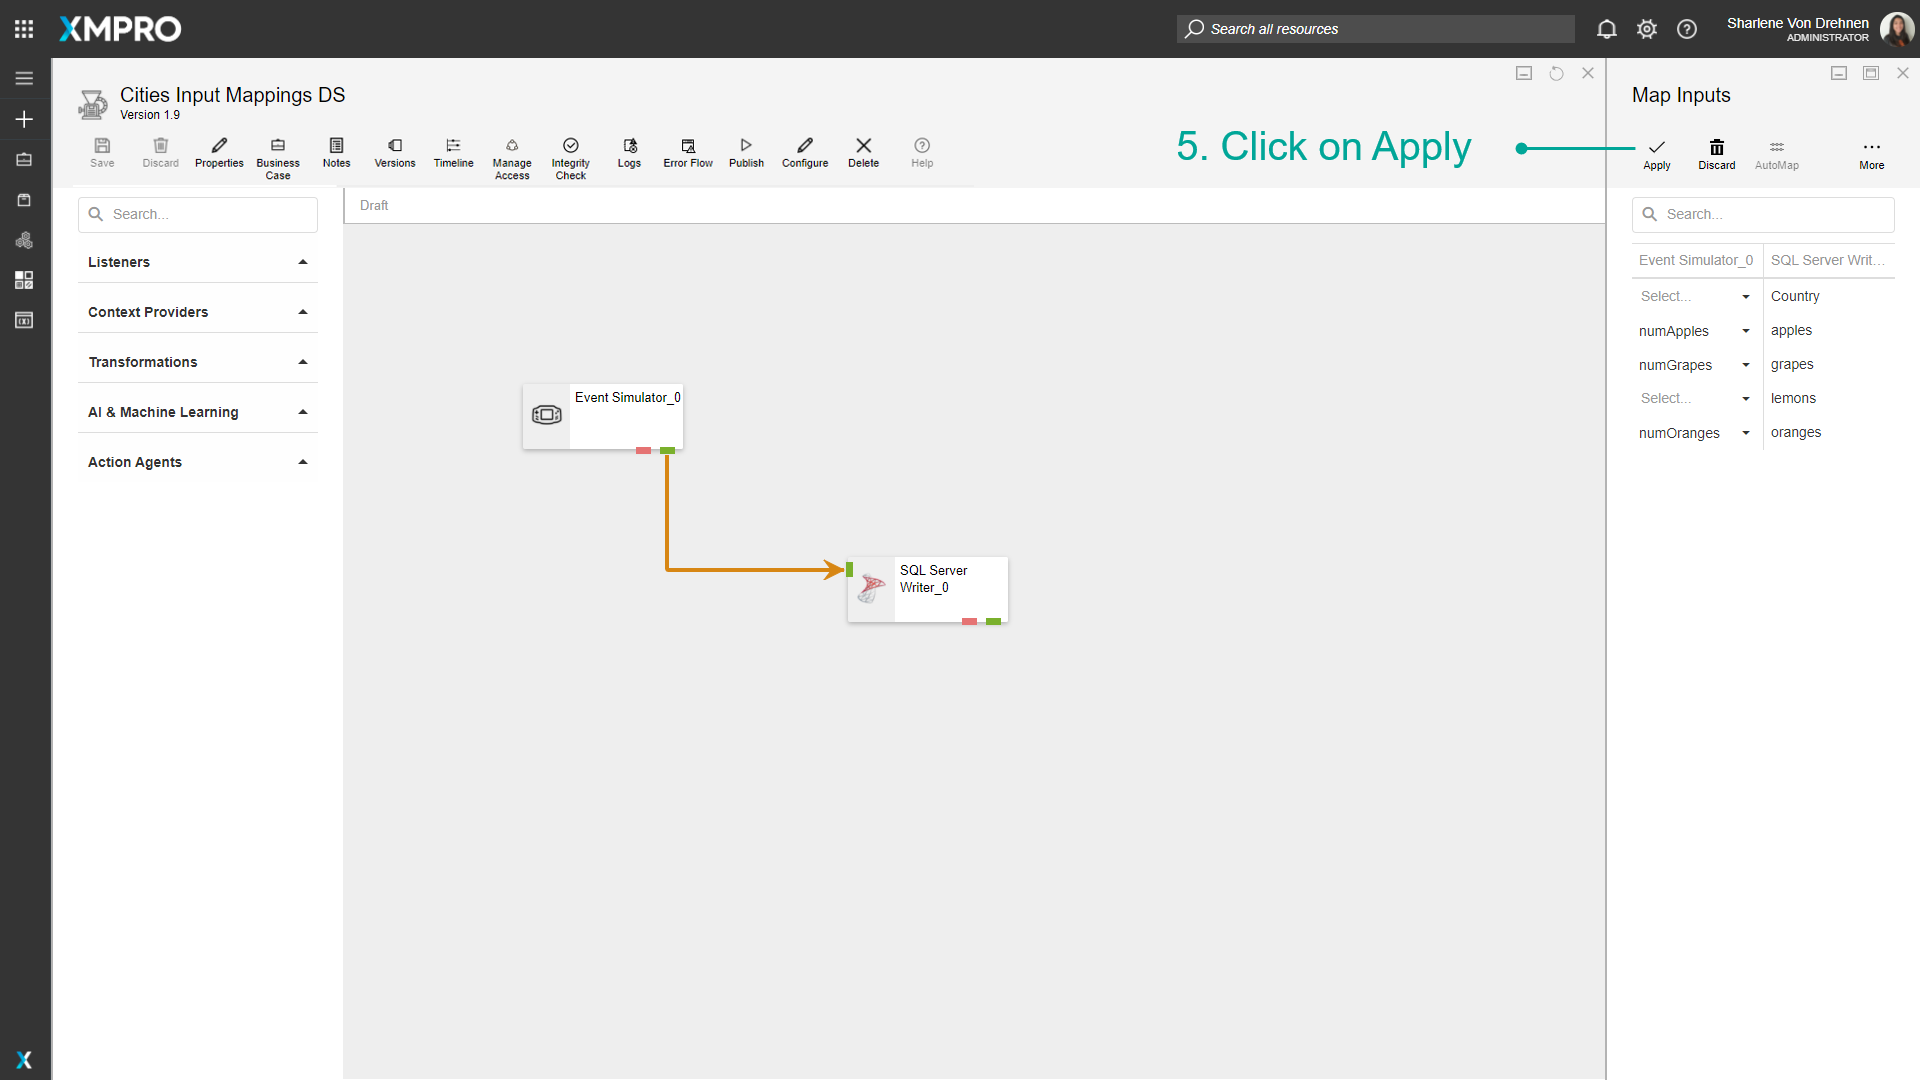This screenshot has width=1920, height=1080.
Task: Save the Cities Input Mappings data stream
Action: (x=102, y=153)
